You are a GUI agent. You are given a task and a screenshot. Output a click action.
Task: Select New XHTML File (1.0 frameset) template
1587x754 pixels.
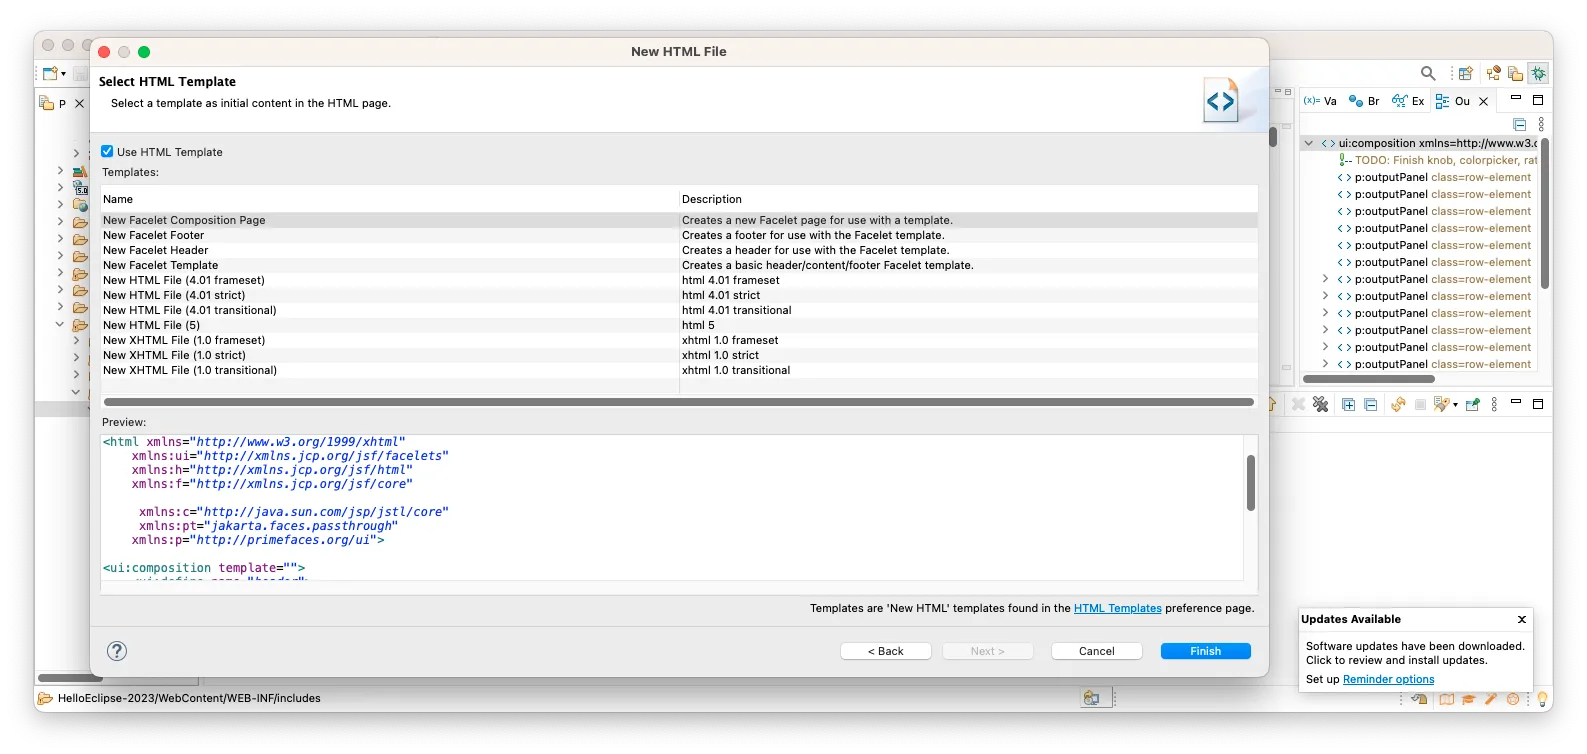pos(679,340)
